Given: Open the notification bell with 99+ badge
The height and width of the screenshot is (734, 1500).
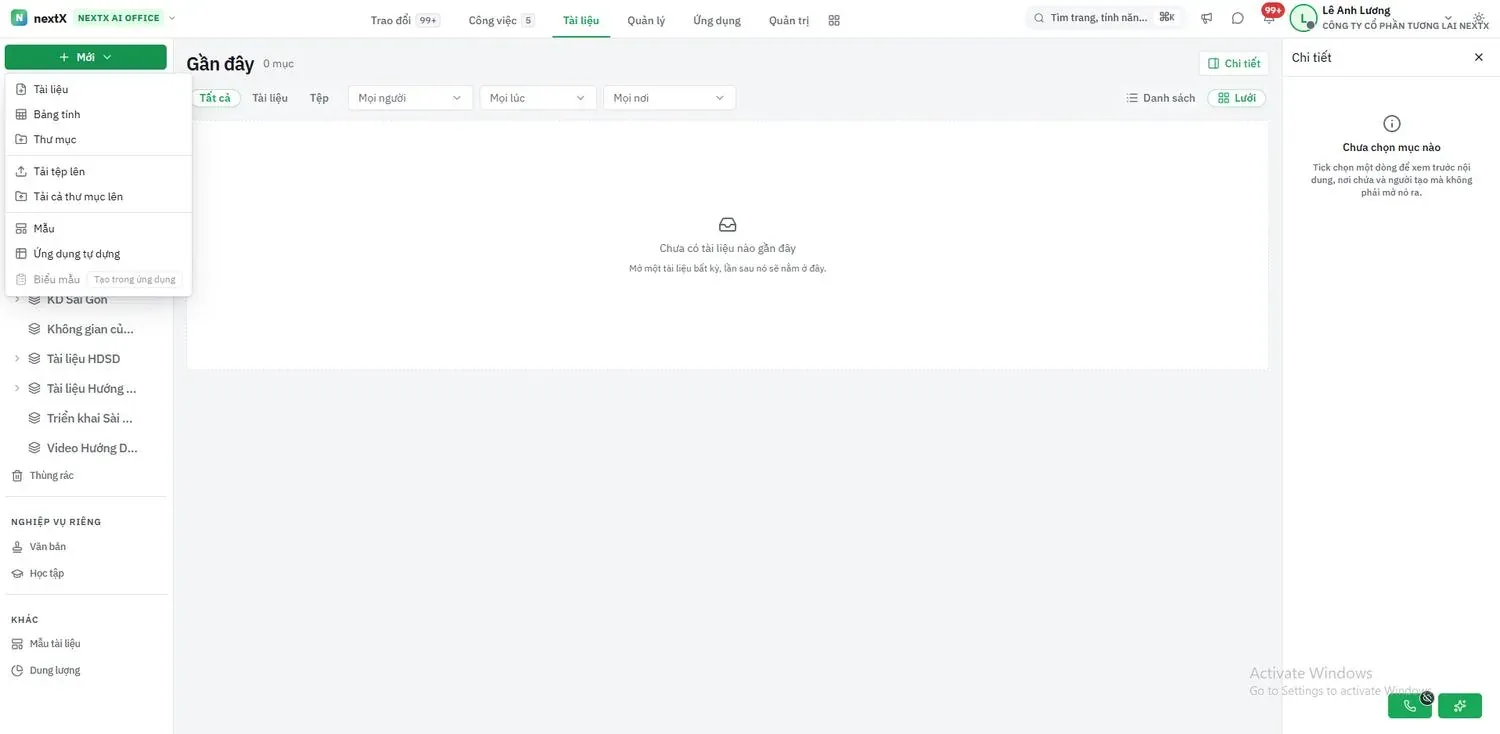Looking at the screenshot, I should point(1269,17).
